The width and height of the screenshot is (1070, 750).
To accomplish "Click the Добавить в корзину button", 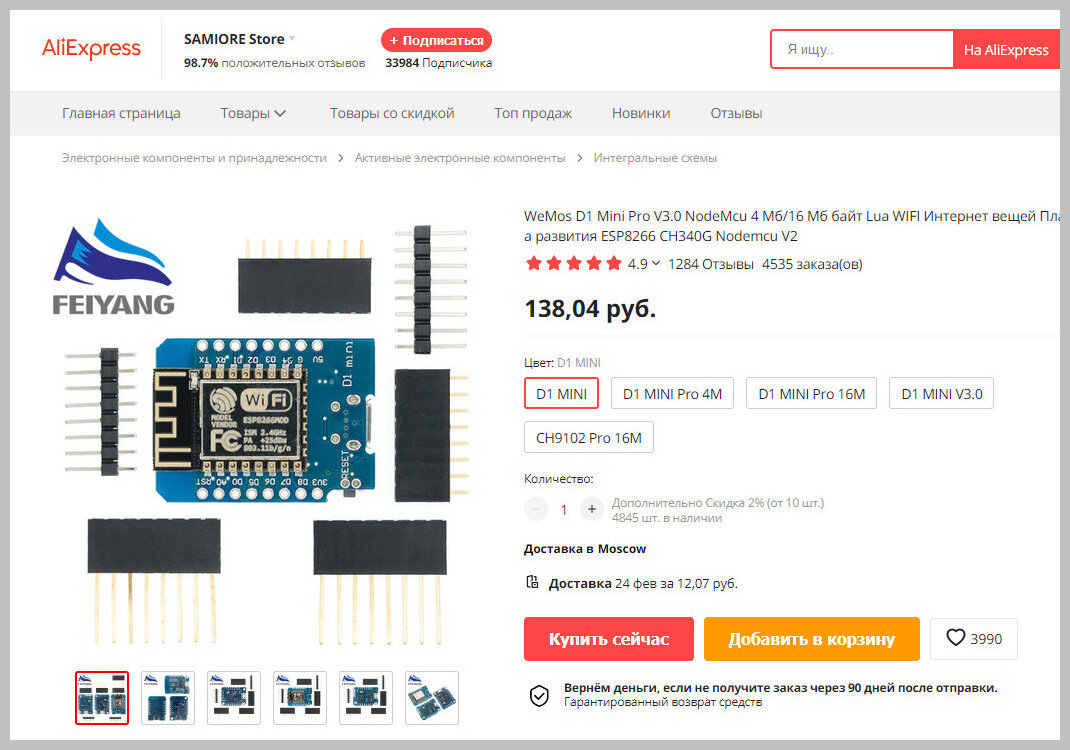I will coord(811,639).
